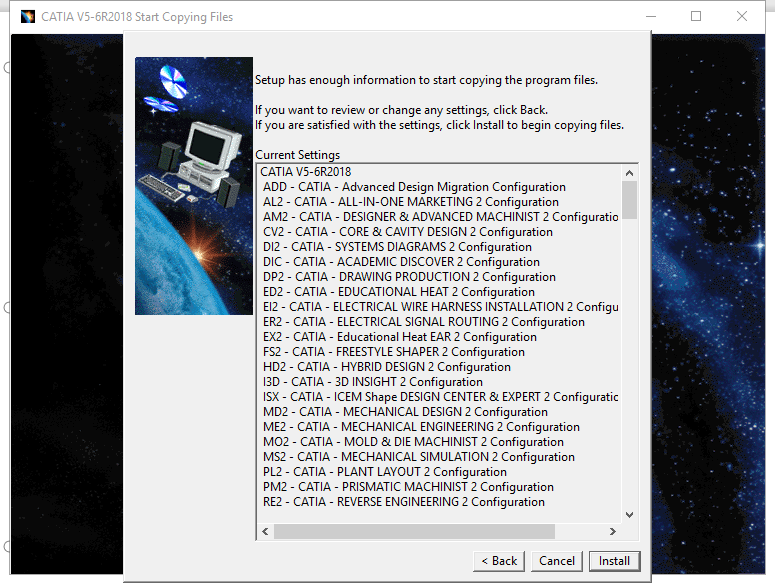Select PM2 - PRISMATIC MACHINIST 2 line
Viewport: 775px width, 584px height.
tap(408, 487)
